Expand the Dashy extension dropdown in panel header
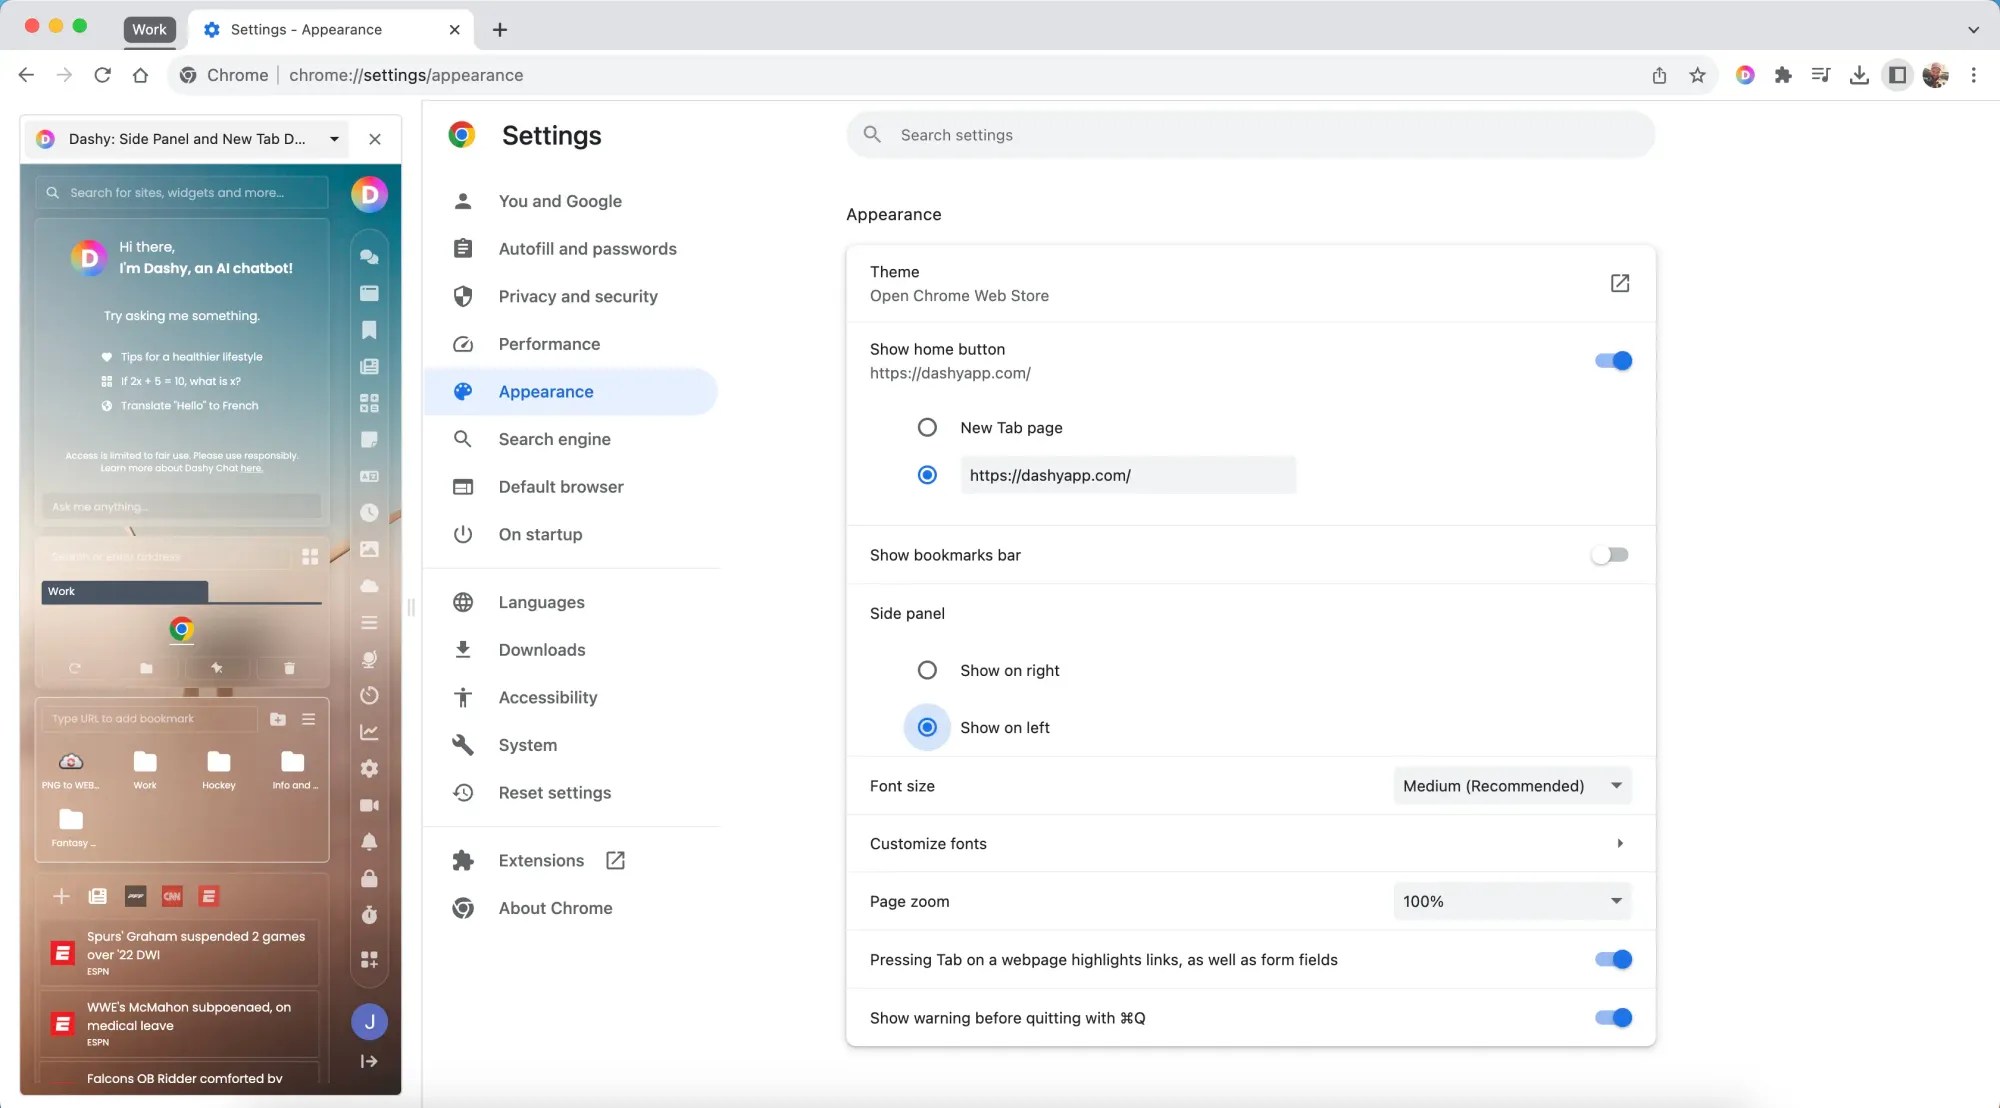2000x1108 pixels. (334, 139)
